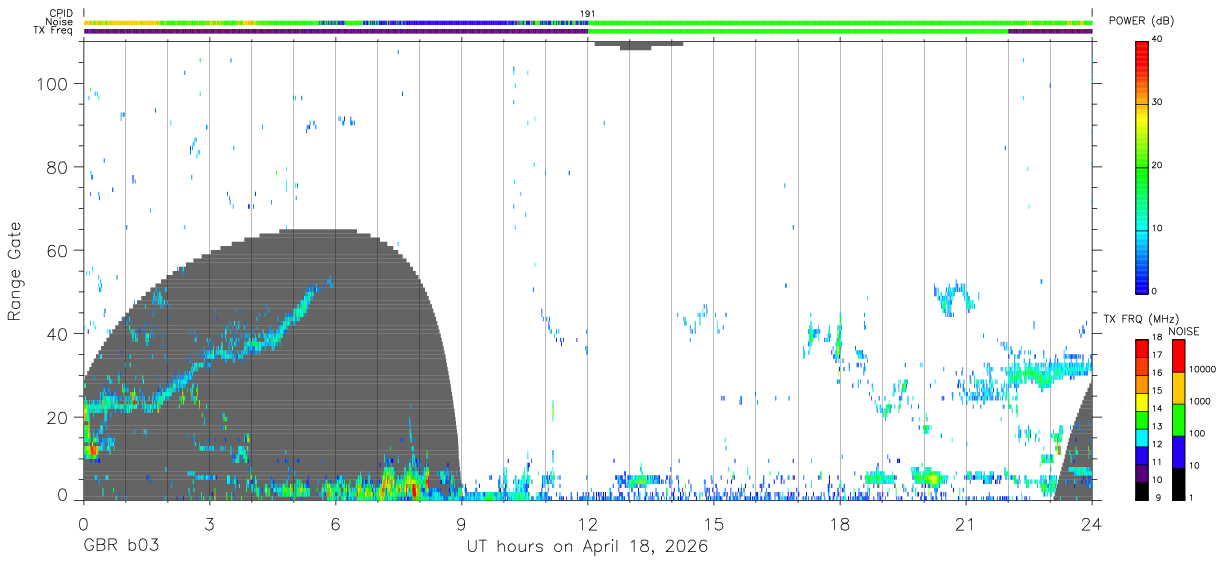This screenshot has height=567, width=1228.
Task: Click the TX frequency scale value '18'
Action: (1157, 338)
